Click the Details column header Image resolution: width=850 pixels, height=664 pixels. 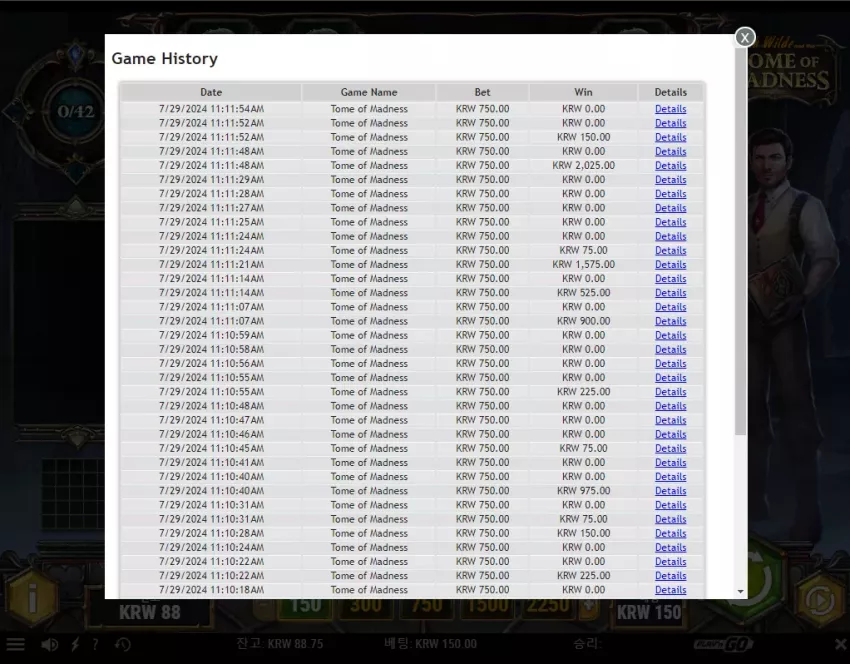671,92
